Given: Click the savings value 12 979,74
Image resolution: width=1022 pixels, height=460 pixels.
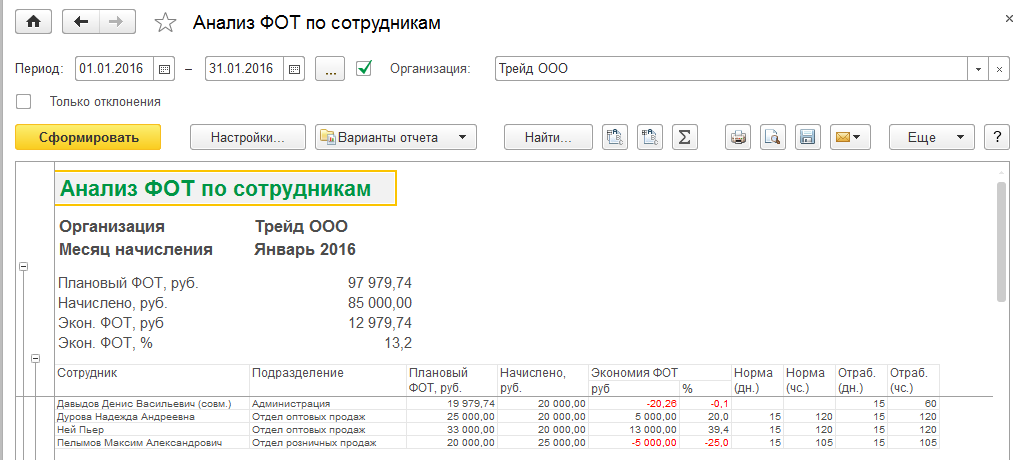Looking at the screenshot, I should [380, 323].
